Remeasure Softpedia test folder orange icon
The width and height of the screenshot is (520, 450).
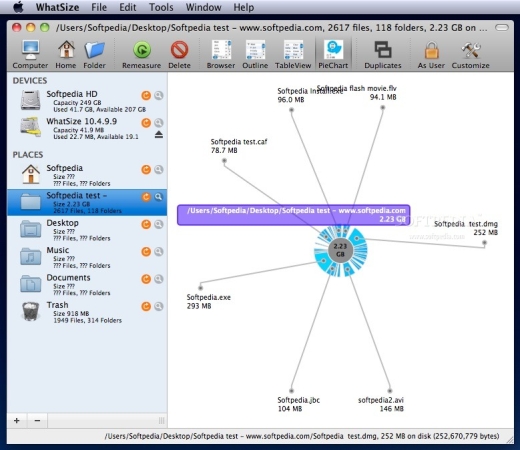coord(146,197)
